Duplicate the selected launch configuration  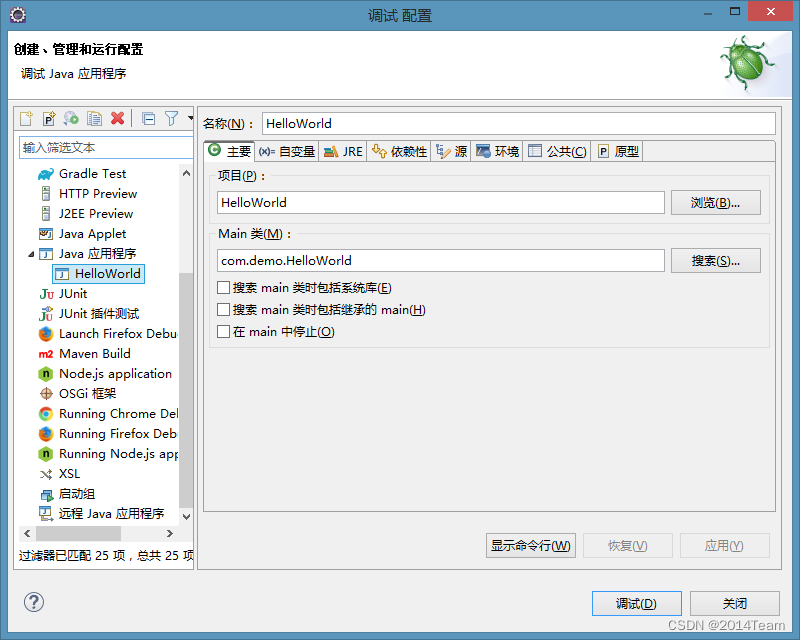click(x=94, y=118)
